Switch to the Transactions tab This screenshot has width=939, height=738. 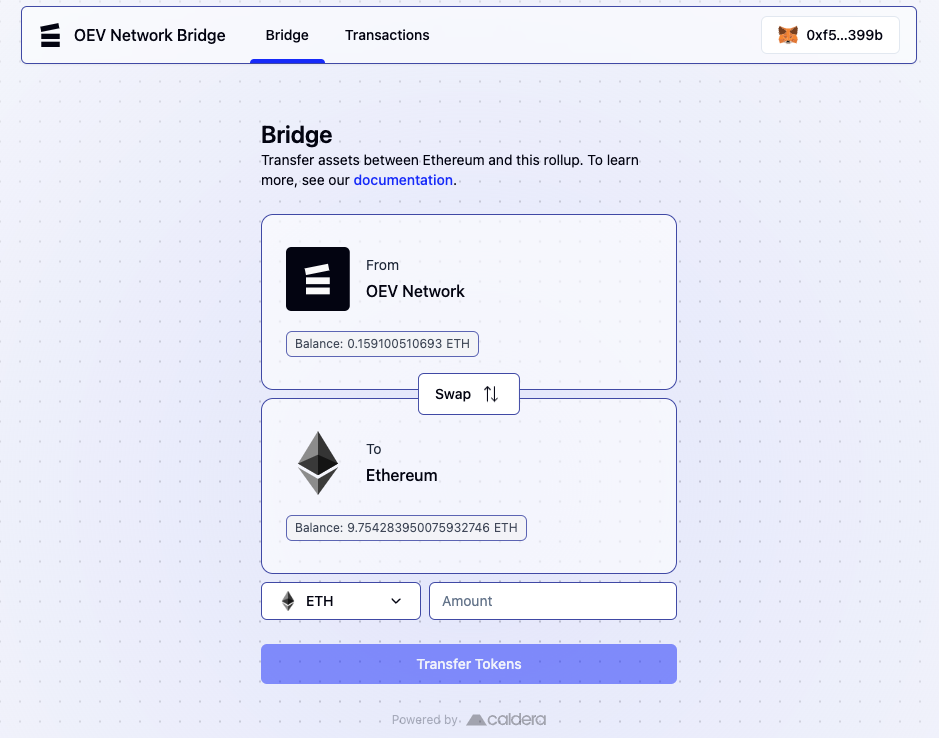tap(387, 35)
